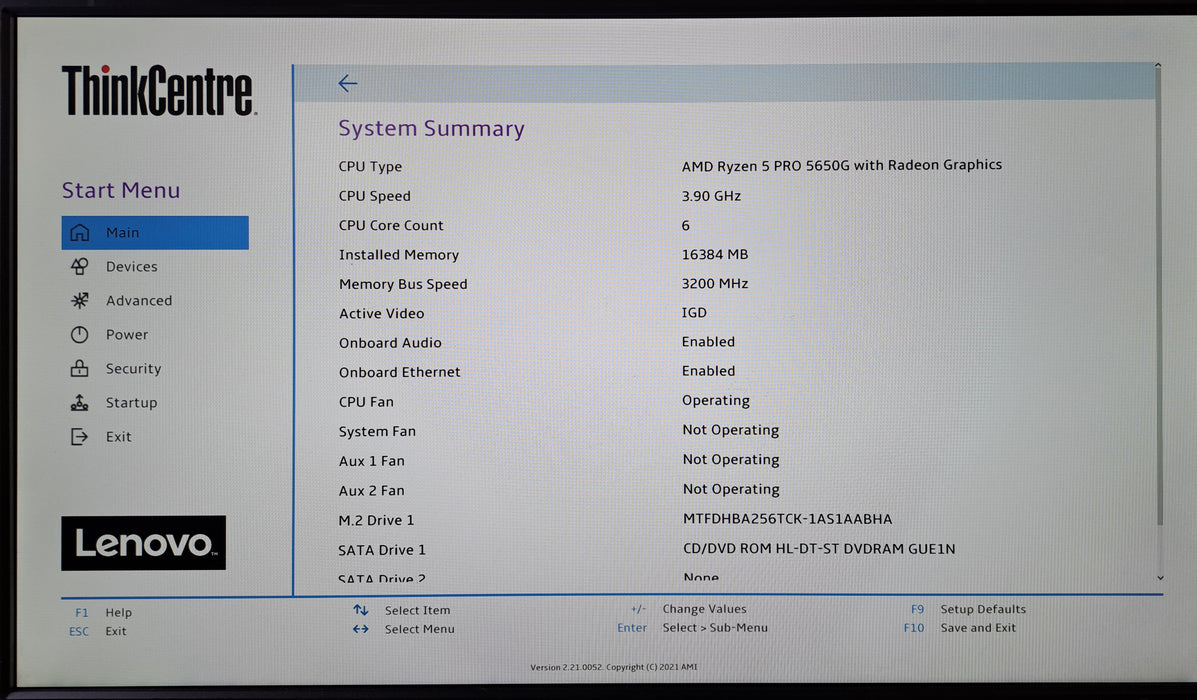Click scrollbar down arrow at bottom right
Image resolution: width=1197 pixels, height=700 pixels.
pyautogui.click(x=1160, y=578)
